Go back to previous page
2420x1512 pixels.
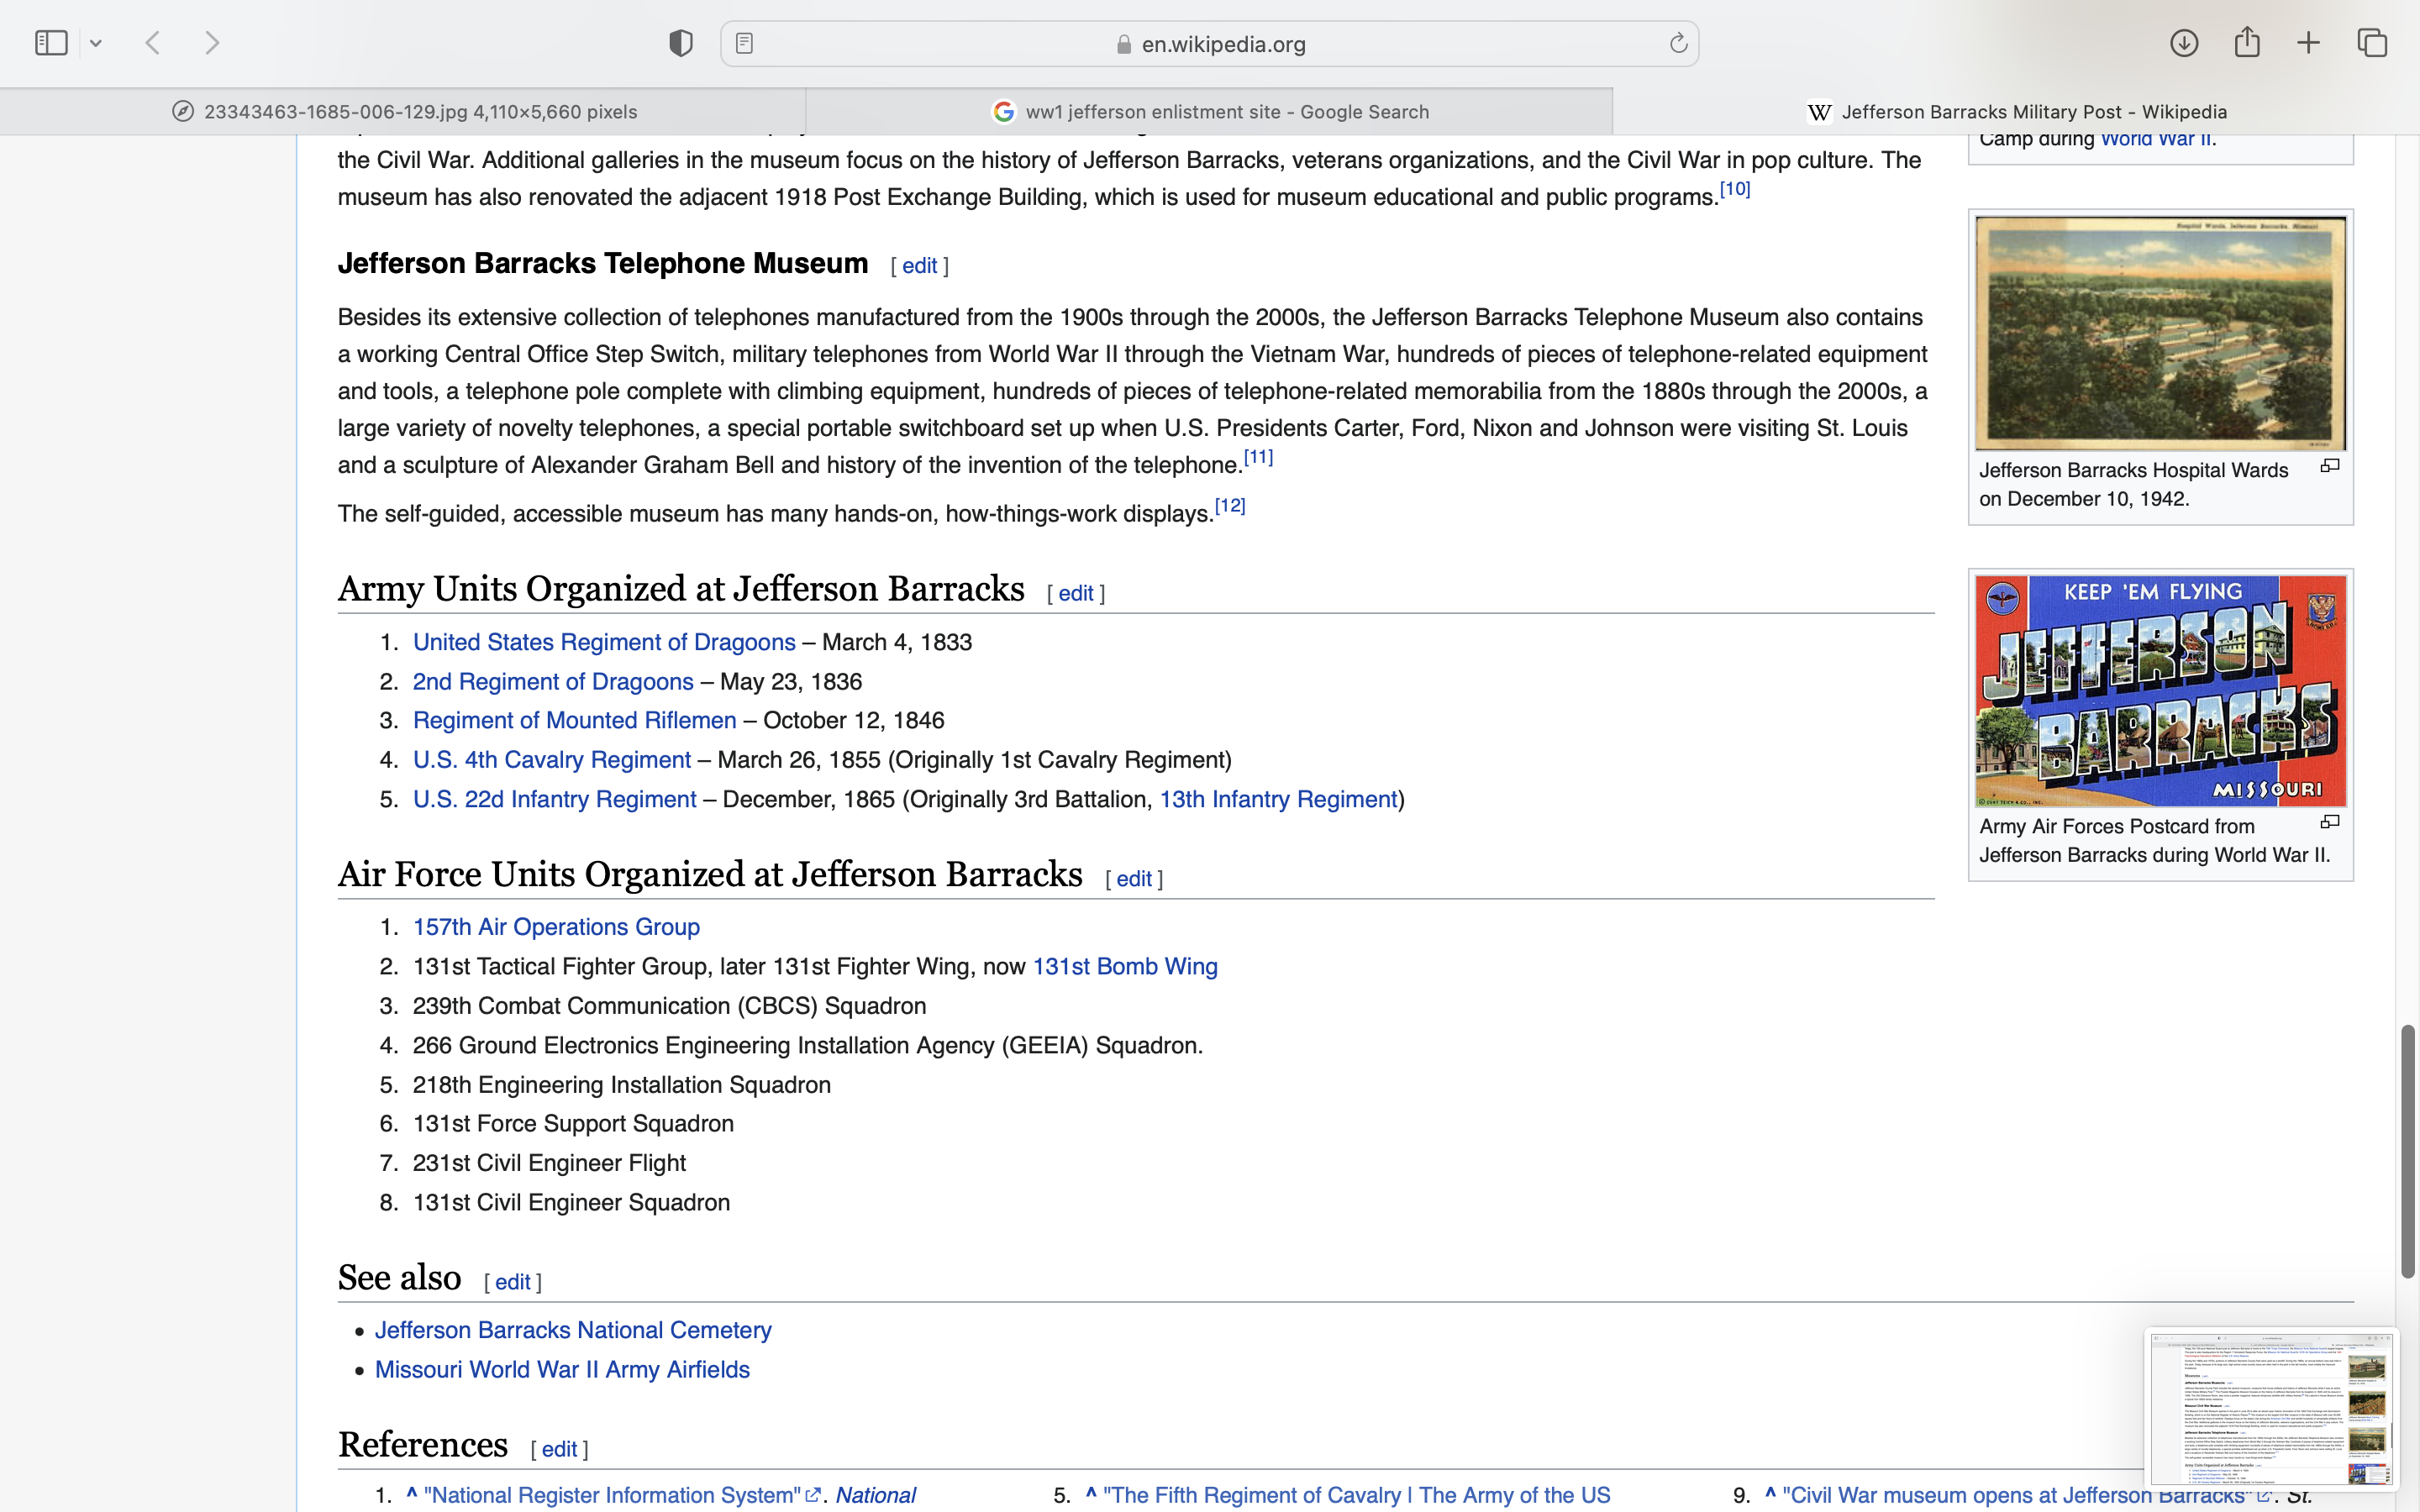153,43
